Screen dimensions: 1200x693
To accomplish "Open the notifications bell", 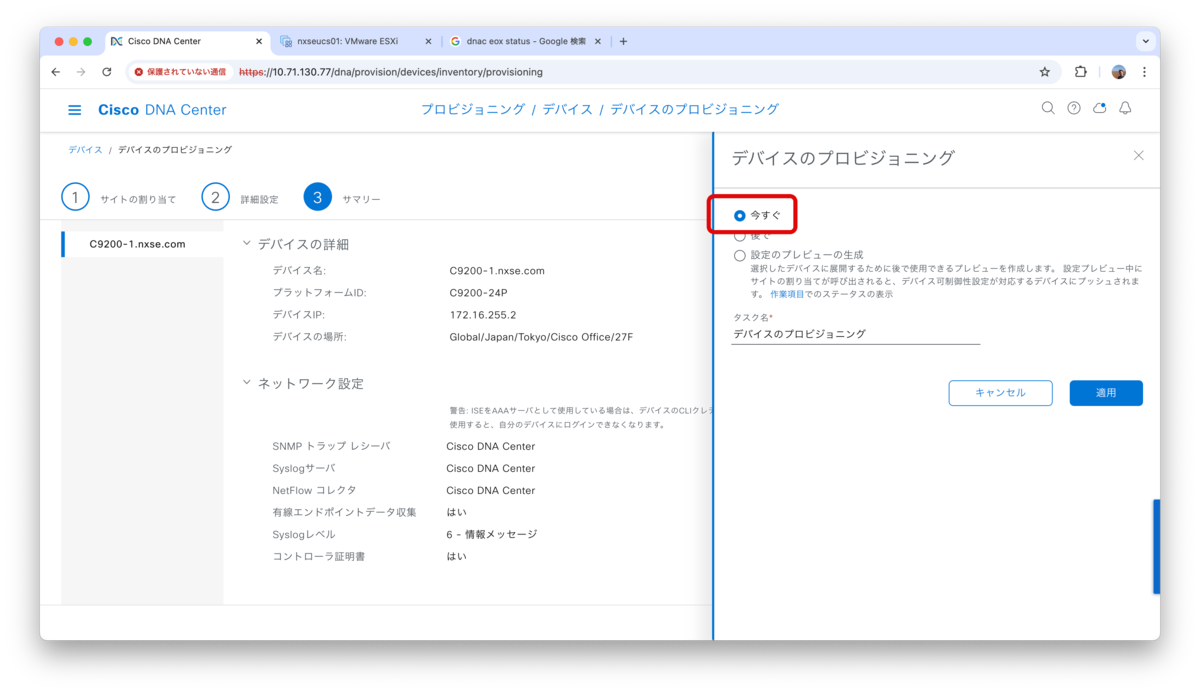I will 1125,108.
